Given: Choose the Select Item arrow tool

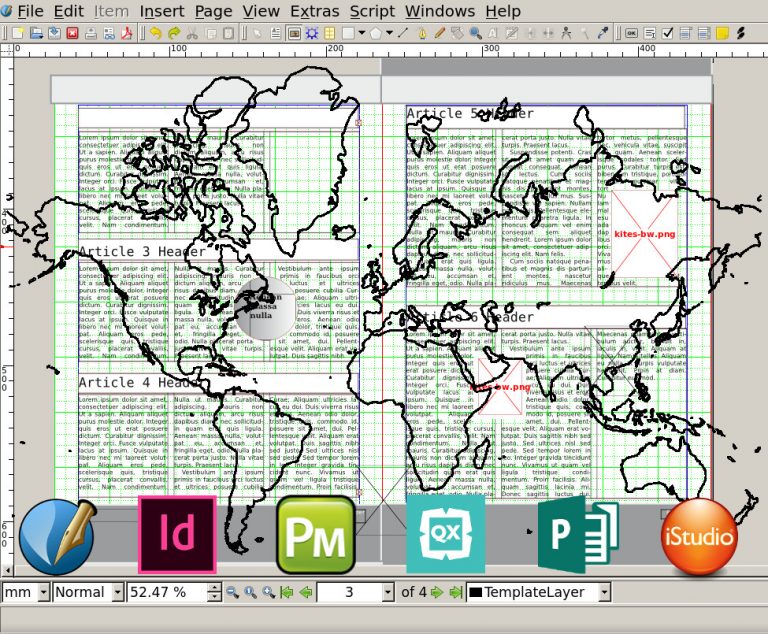Looking at the screenshot, I should point(257,33).
